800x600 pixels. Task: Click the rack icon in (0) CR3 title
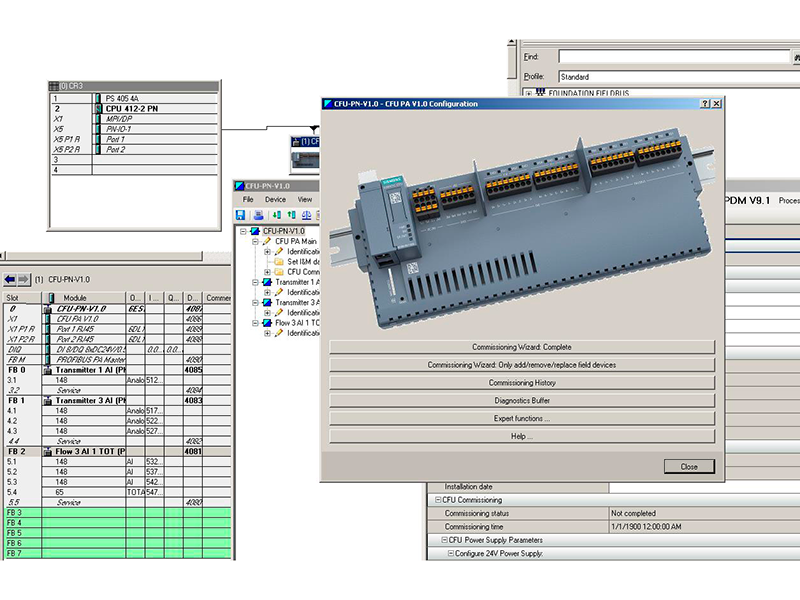coord(54,86)
